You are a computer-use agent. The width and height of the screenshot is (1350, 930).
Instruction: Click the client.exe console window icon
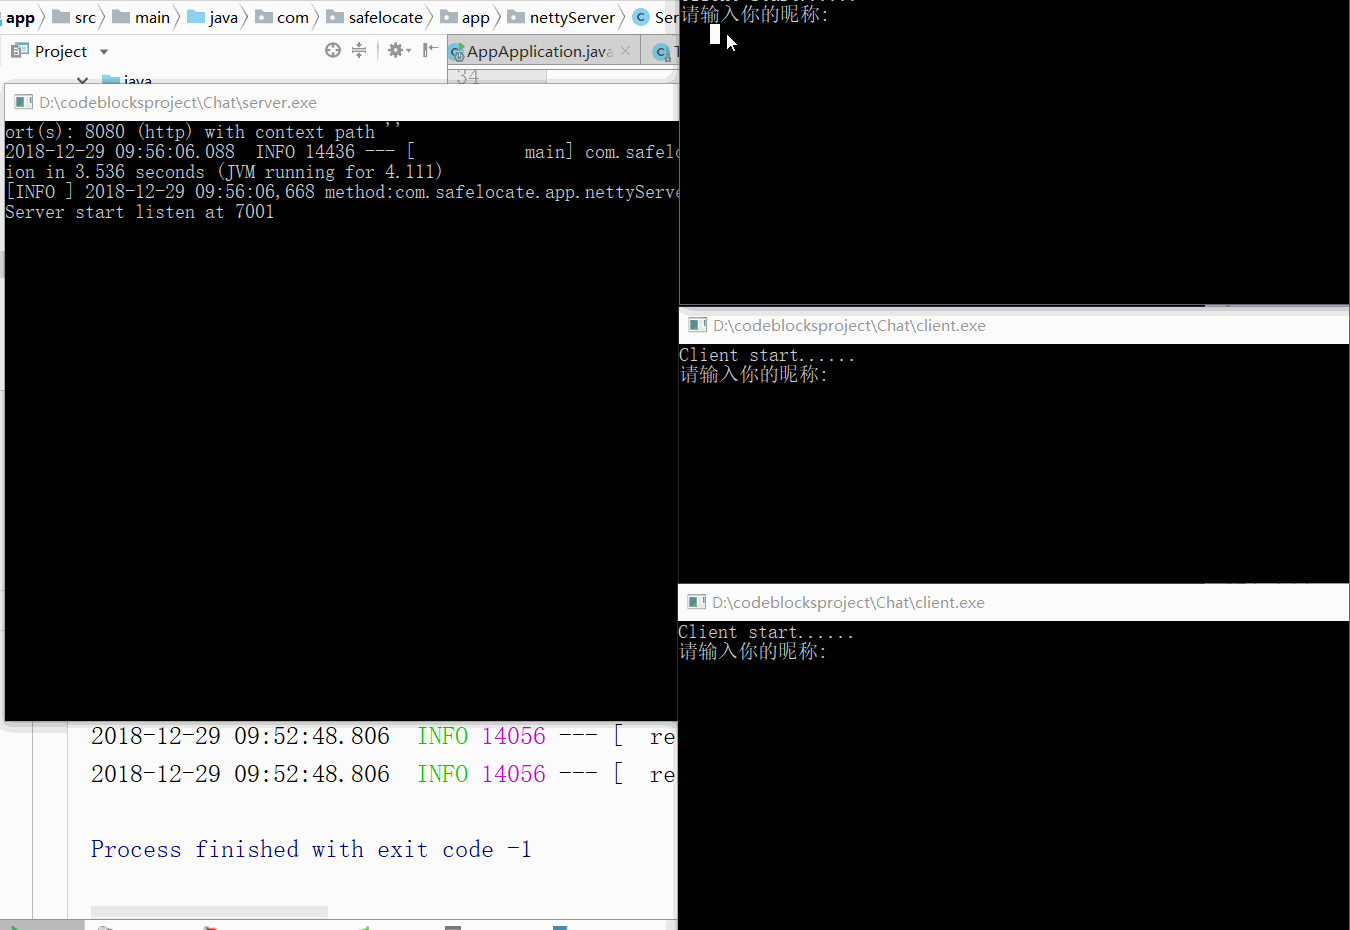pos(697,325)
